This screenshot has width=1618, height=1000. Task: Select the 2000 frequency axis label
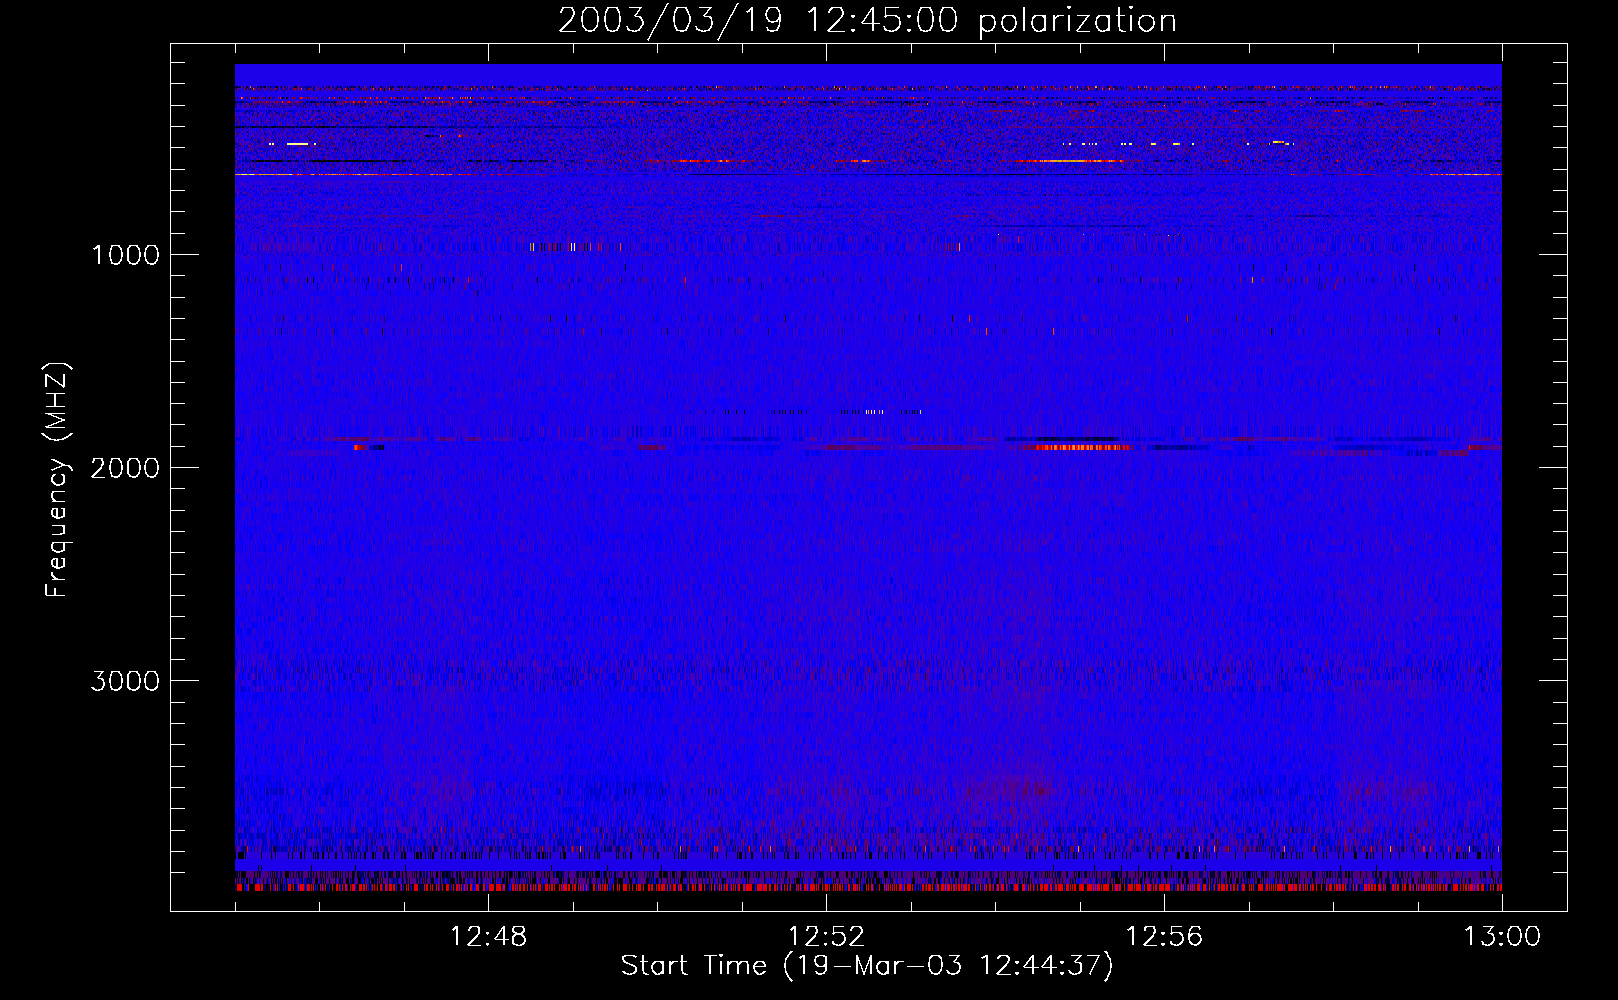pyautogui.click(x=125, y=467)
